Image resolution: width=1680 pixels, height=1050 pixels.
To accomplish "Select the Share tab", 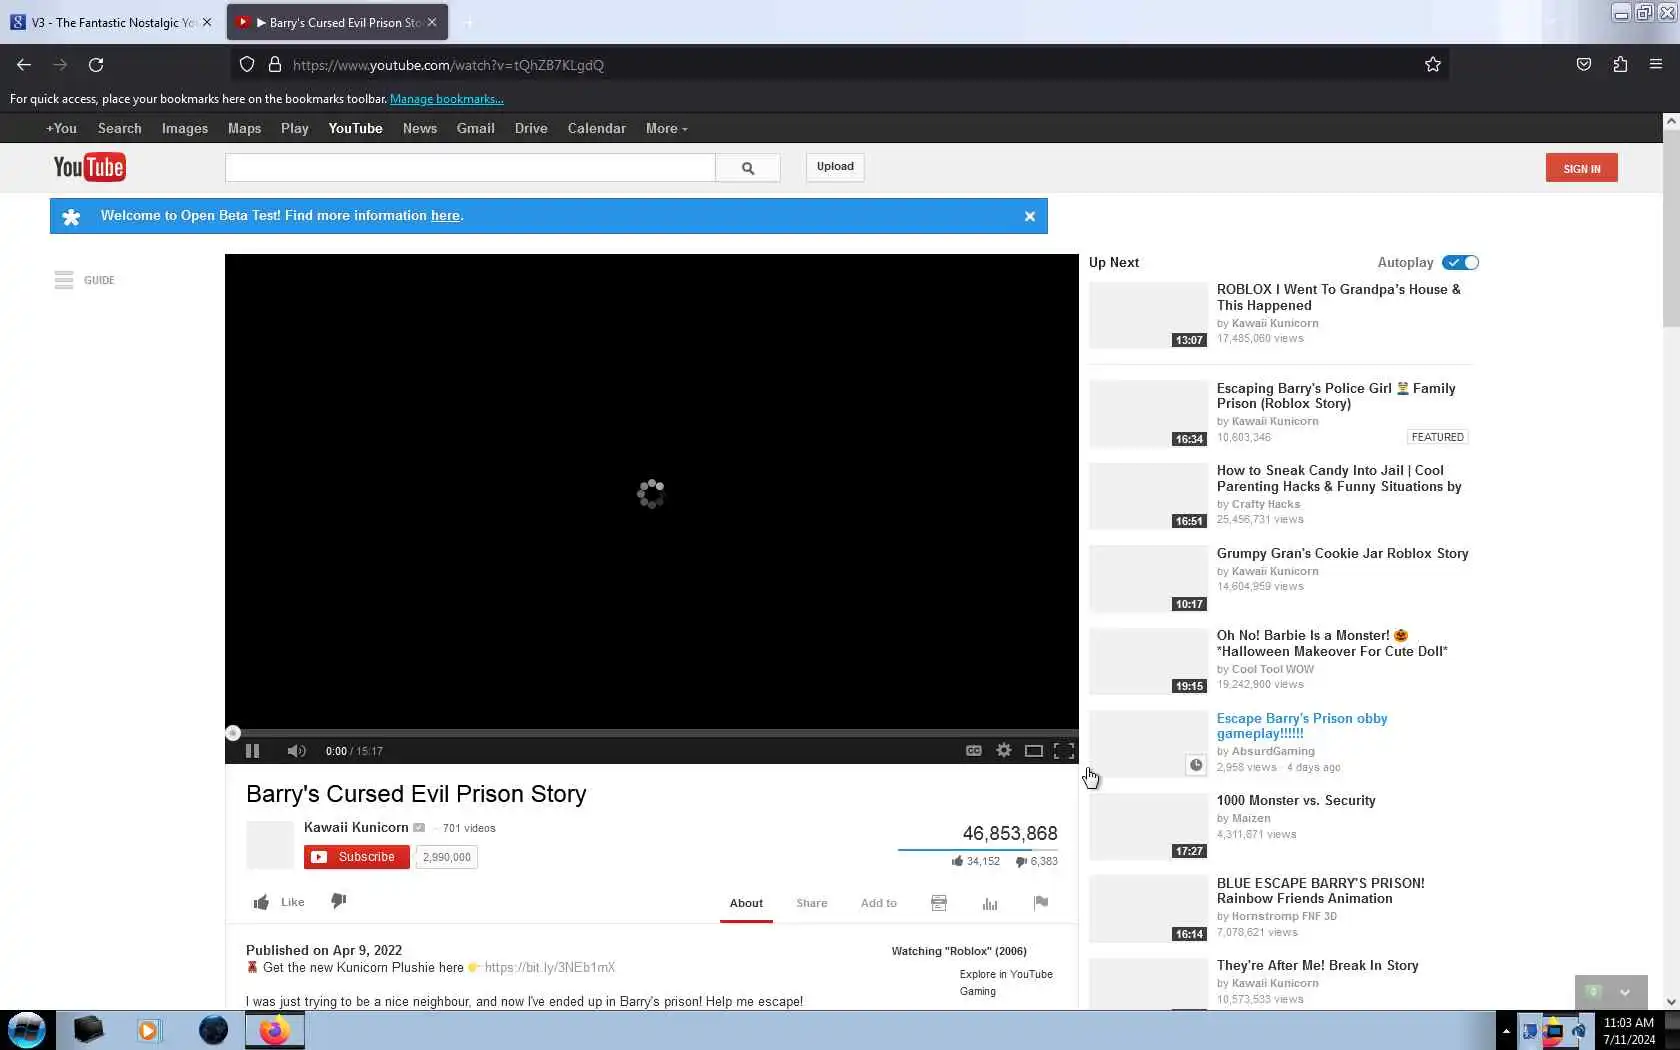I will [x=812, y=903].
